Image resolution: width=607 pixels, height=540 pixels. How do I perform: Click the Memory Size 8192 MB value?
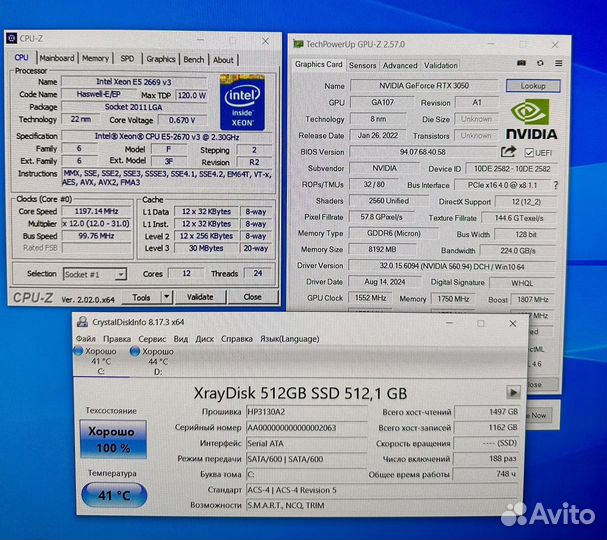pyautogui.click(x=382, y=249)
